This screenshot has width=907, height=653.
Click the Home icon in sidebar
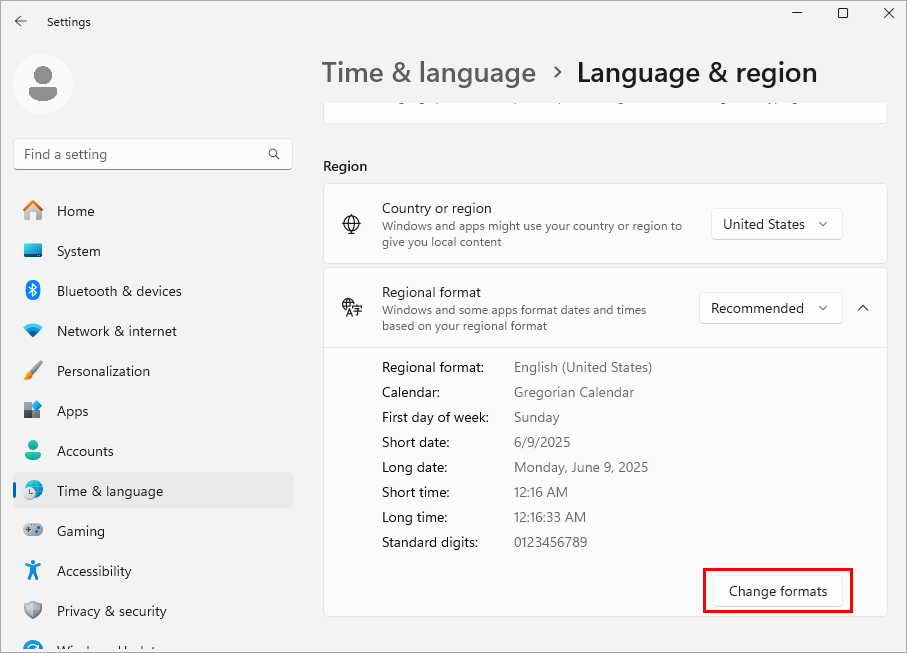[33, 211]
